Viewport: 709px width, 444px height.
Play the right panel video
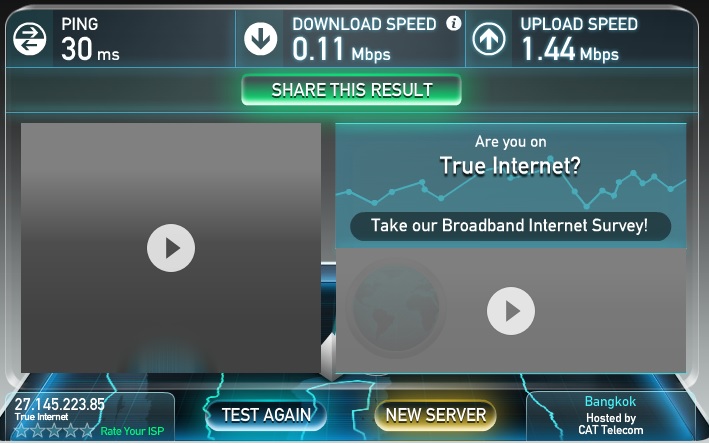pyautogui.click(x=511, y=311)
